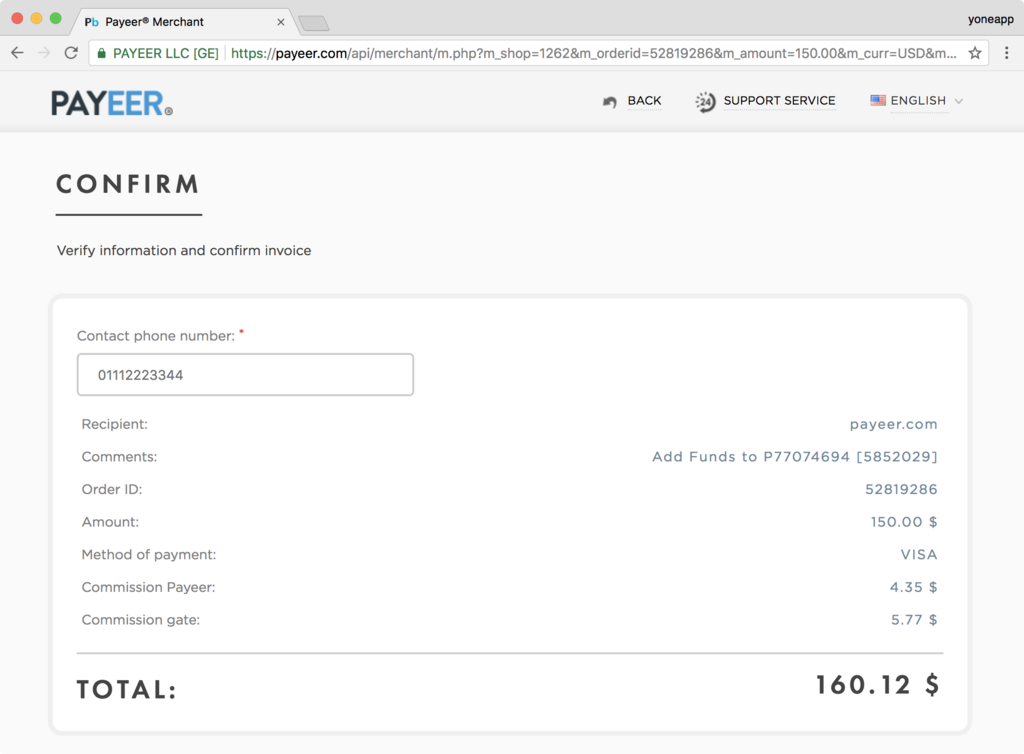Screen dimensions: 1024x754
Task: Open a new tab button
Action: coord(314,24)
